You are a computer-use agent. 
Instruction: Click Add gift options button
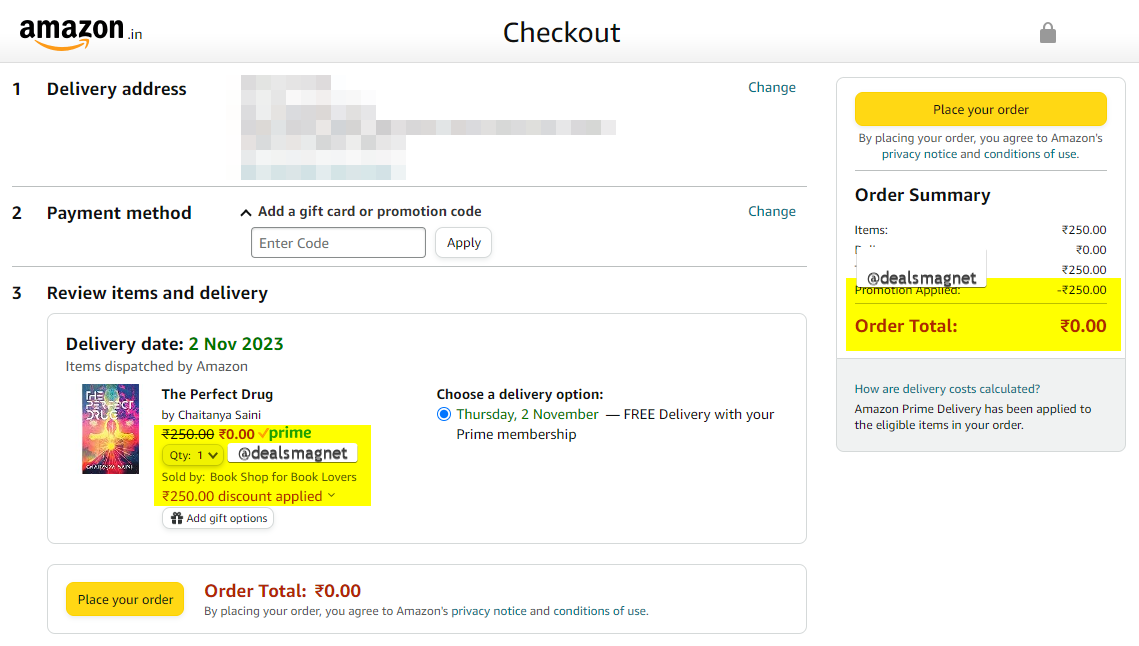pos(218,518)
